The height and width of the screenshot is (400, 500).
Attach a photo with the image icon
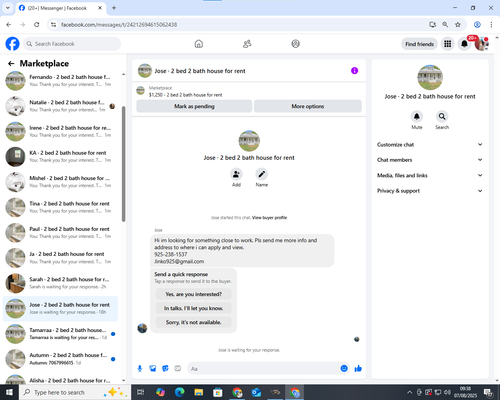(x=153, y=368)
